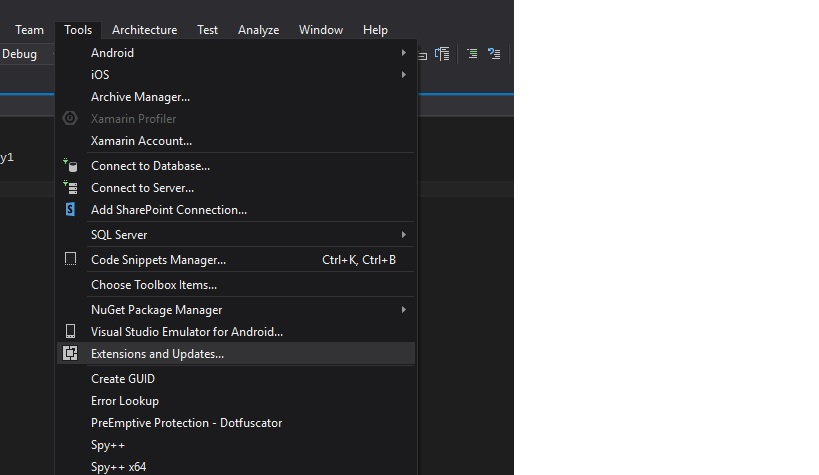The image size is (819, 475).
Task: Expand the iOS submenu
Action: click(x=236, y=75)
